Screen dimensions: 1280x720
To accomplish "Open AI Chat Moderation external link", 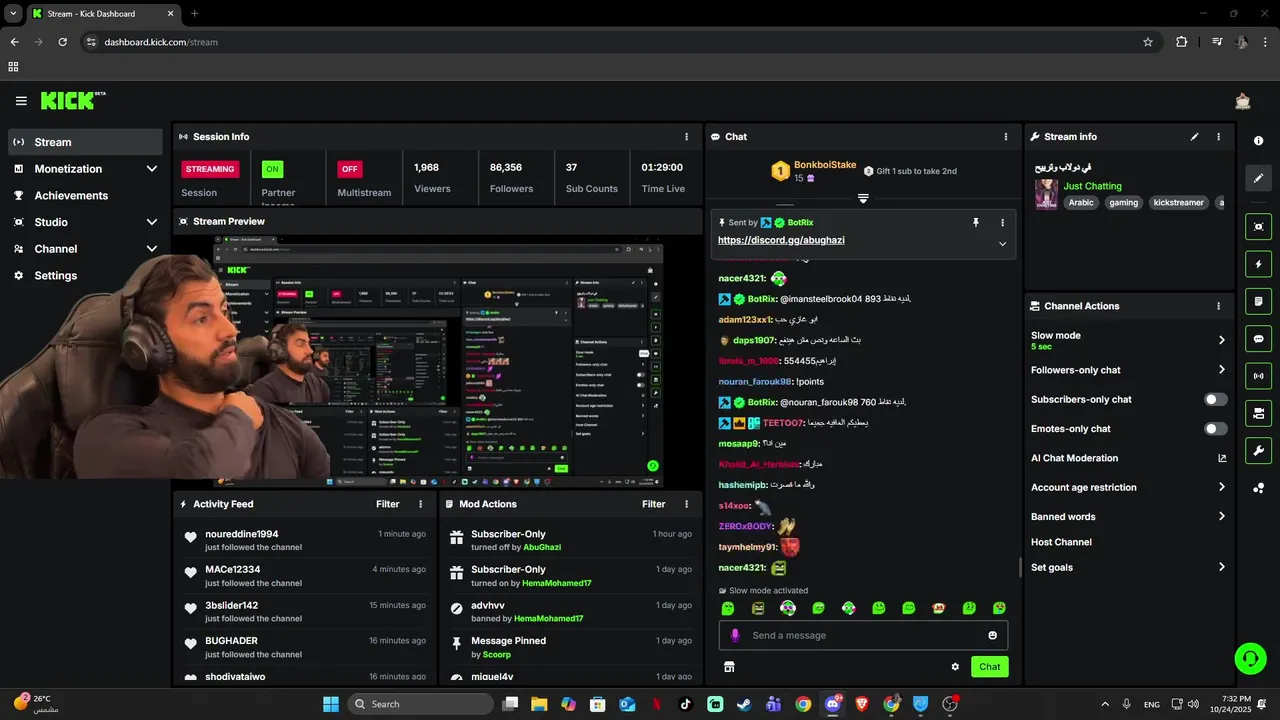I will 1221,458.
